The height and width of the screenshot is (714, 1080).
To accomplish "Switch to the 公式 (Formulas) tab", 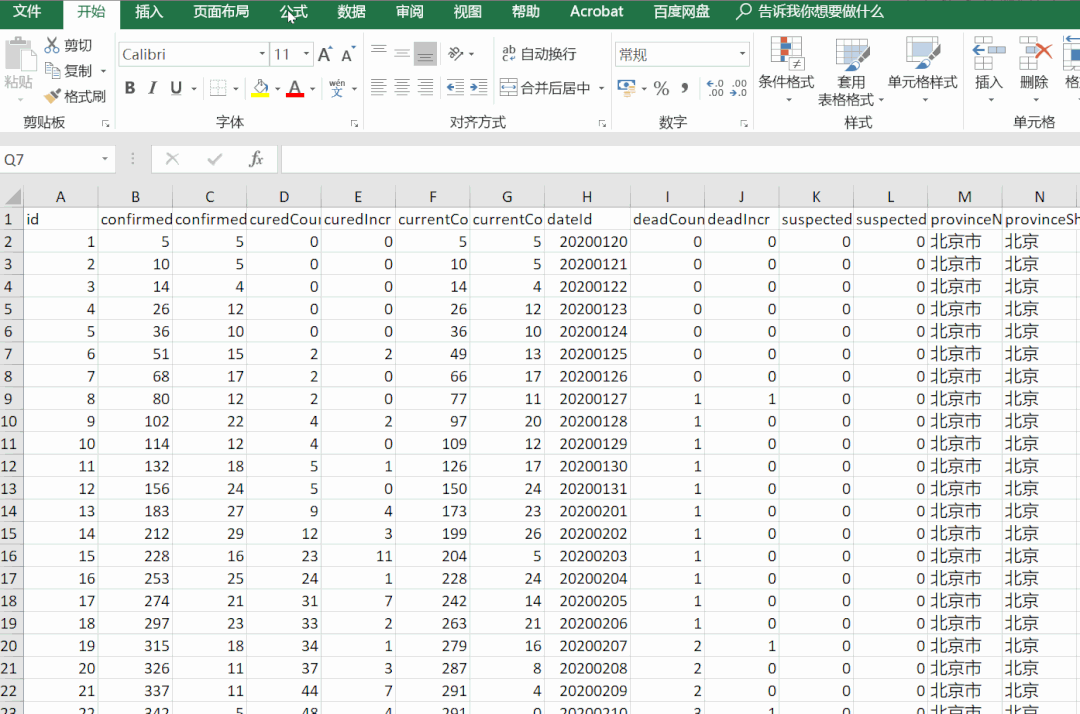I will point(294,12).
